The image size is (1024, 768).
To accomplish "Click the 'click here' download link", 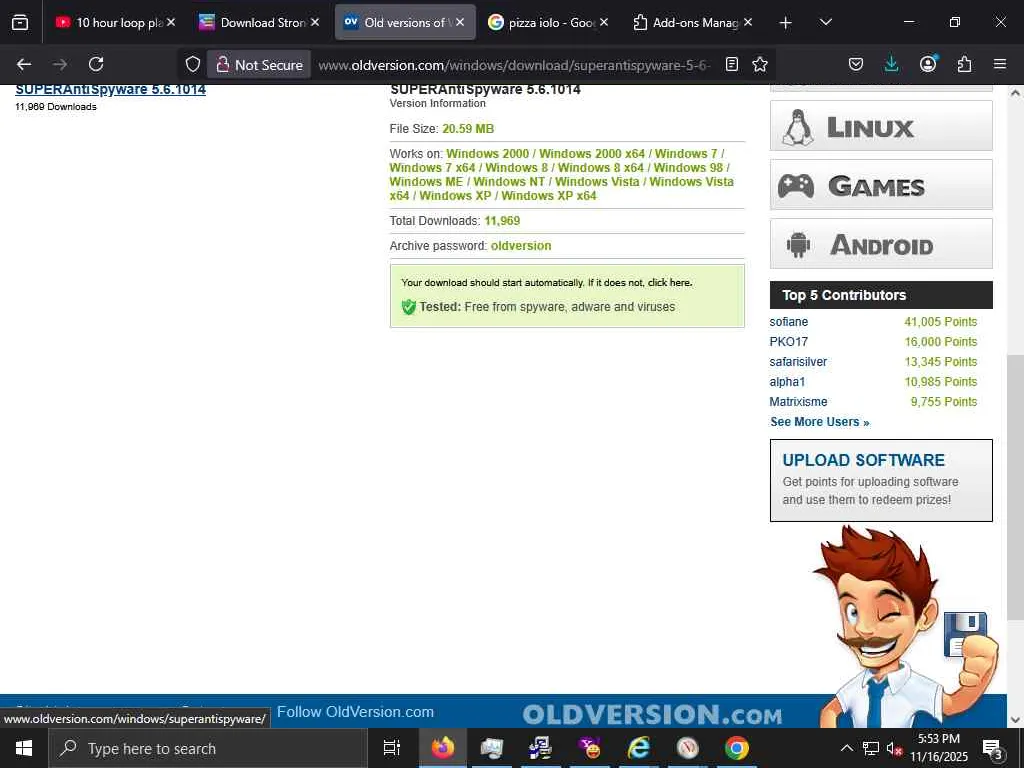I will (669, 283).
